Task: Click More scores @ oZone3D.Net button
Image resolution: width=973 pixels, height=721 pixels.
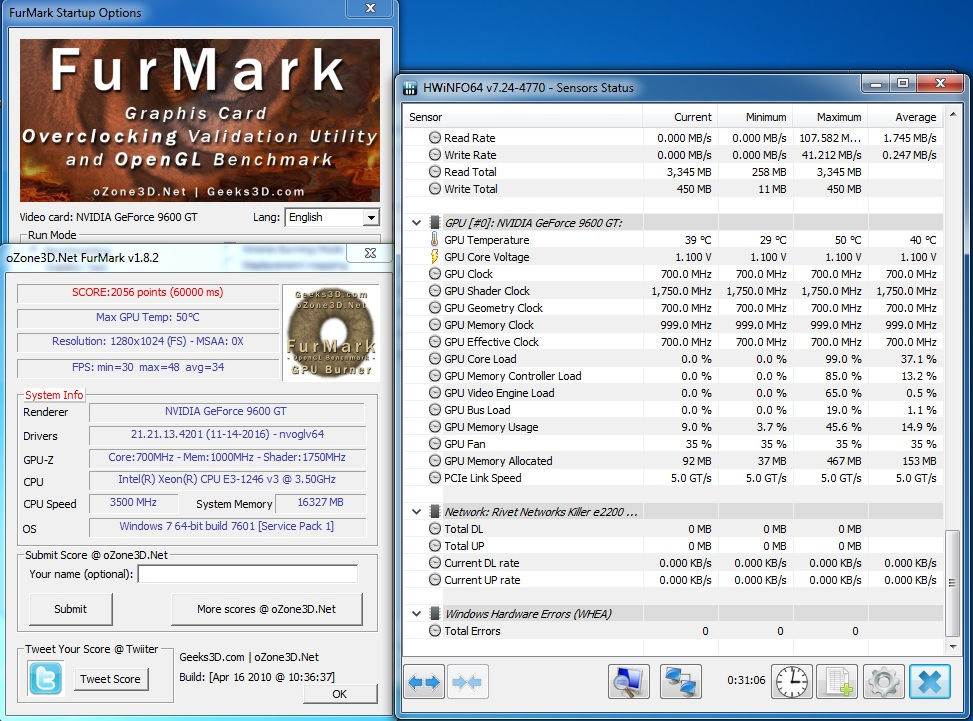Action: coord(266,609)
